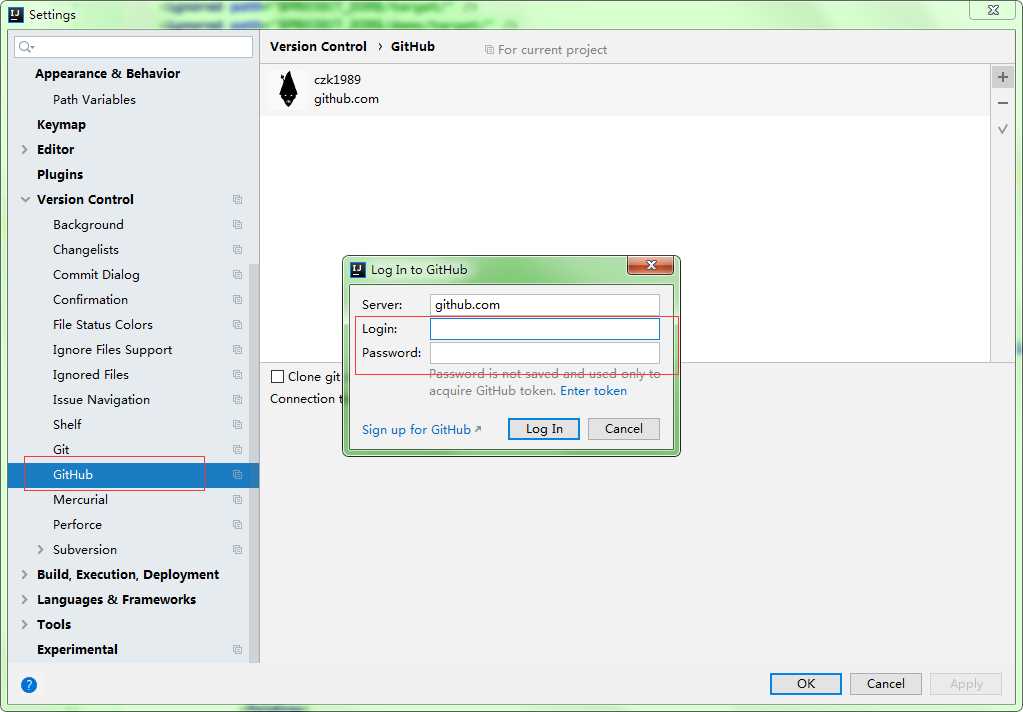The height and width of the screenshot is (712, 1023).
Task: Click the Log In button
Action: 543,429
